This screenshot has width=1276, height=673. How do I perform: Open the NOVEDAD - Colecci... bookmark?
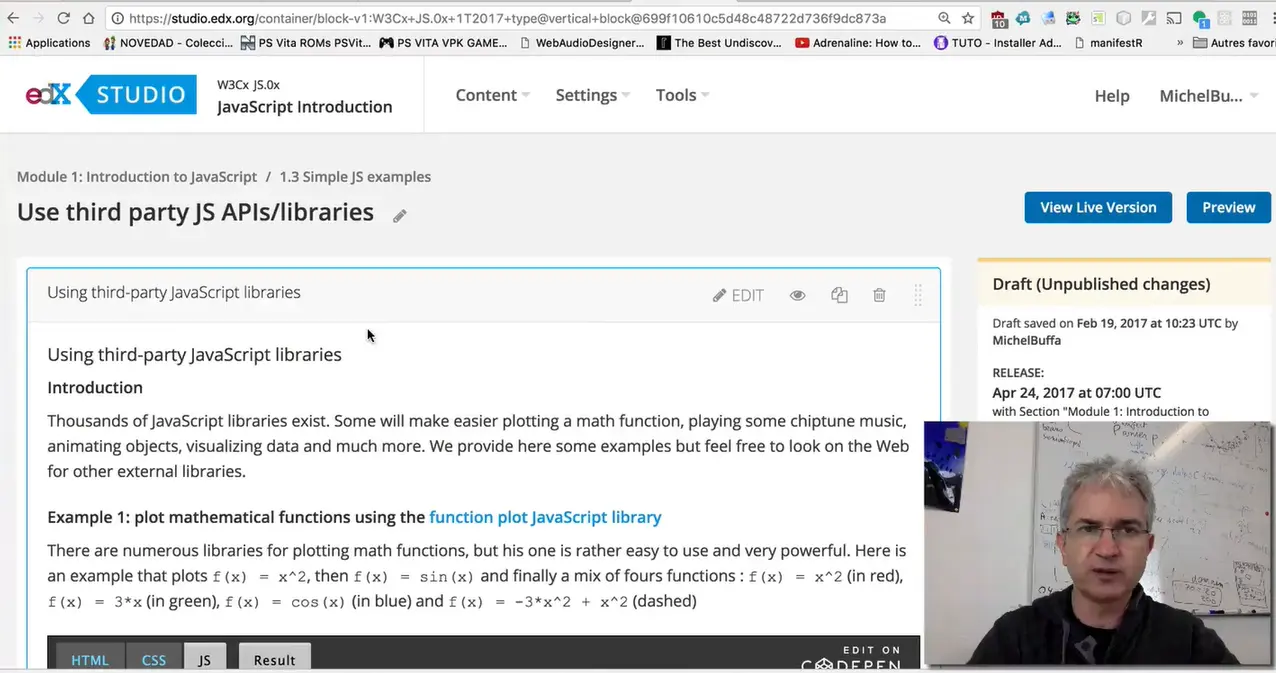(x=168, y=43)
